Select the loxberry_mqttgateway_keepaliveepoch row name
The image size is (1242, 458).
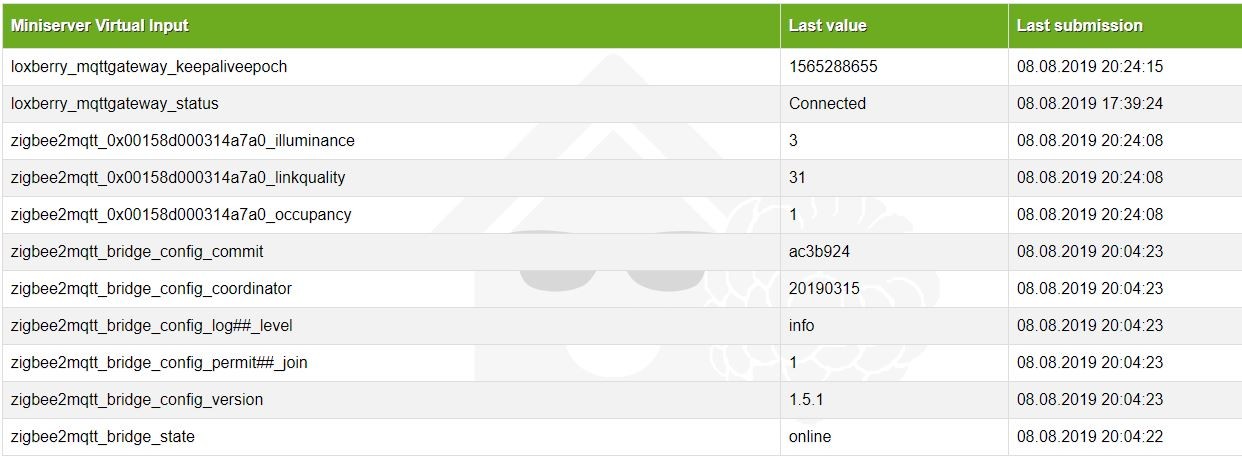(x=149, y=66)
